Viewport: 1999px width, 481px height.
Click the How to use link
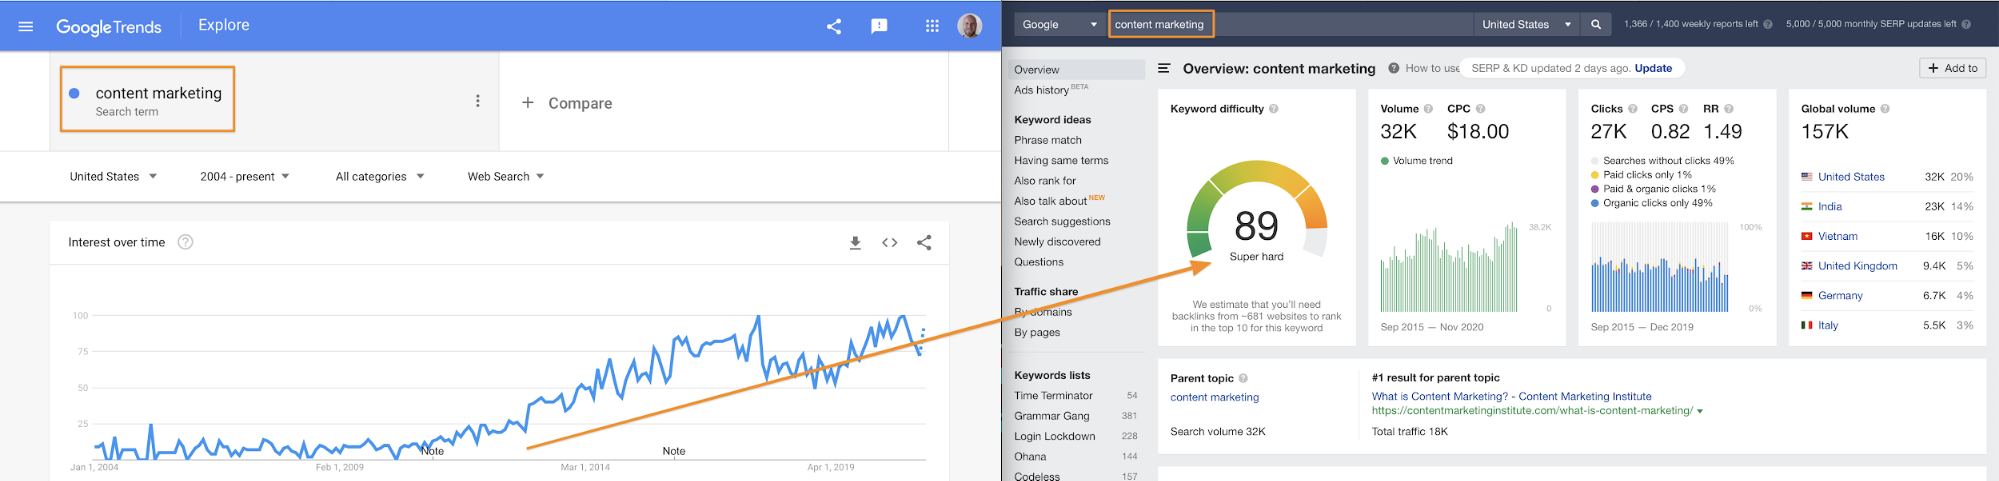[1432, 68]
